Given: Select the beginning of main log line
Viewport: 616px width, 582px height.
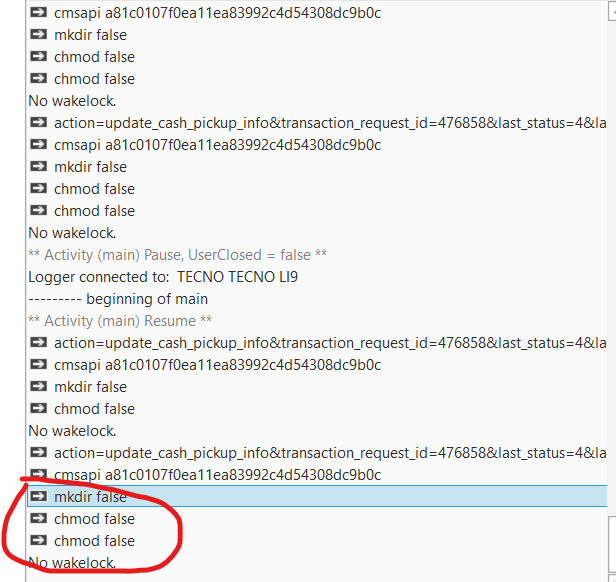Looking at the screenshot, I should (118, 299).
